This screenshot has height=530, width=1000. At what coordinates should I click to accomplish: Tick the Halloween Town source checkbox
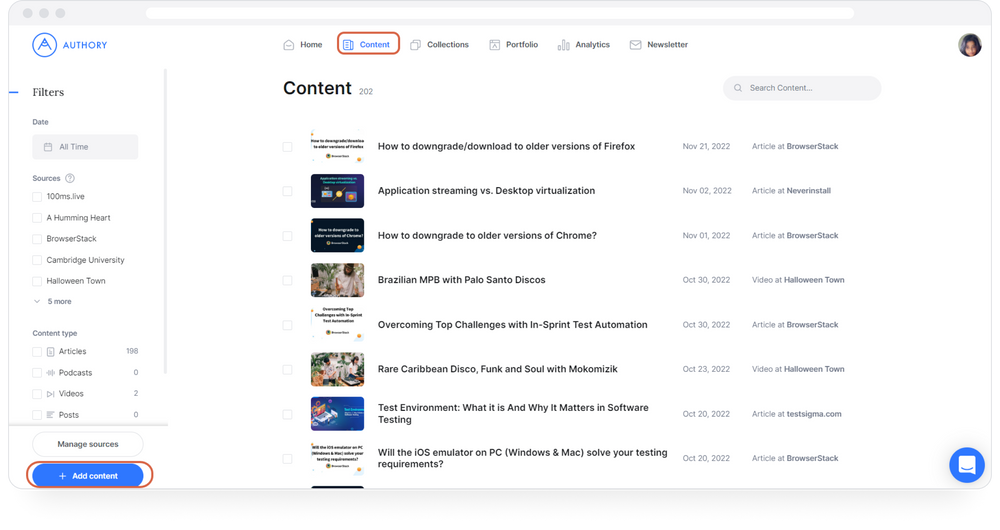coord(37,281)
